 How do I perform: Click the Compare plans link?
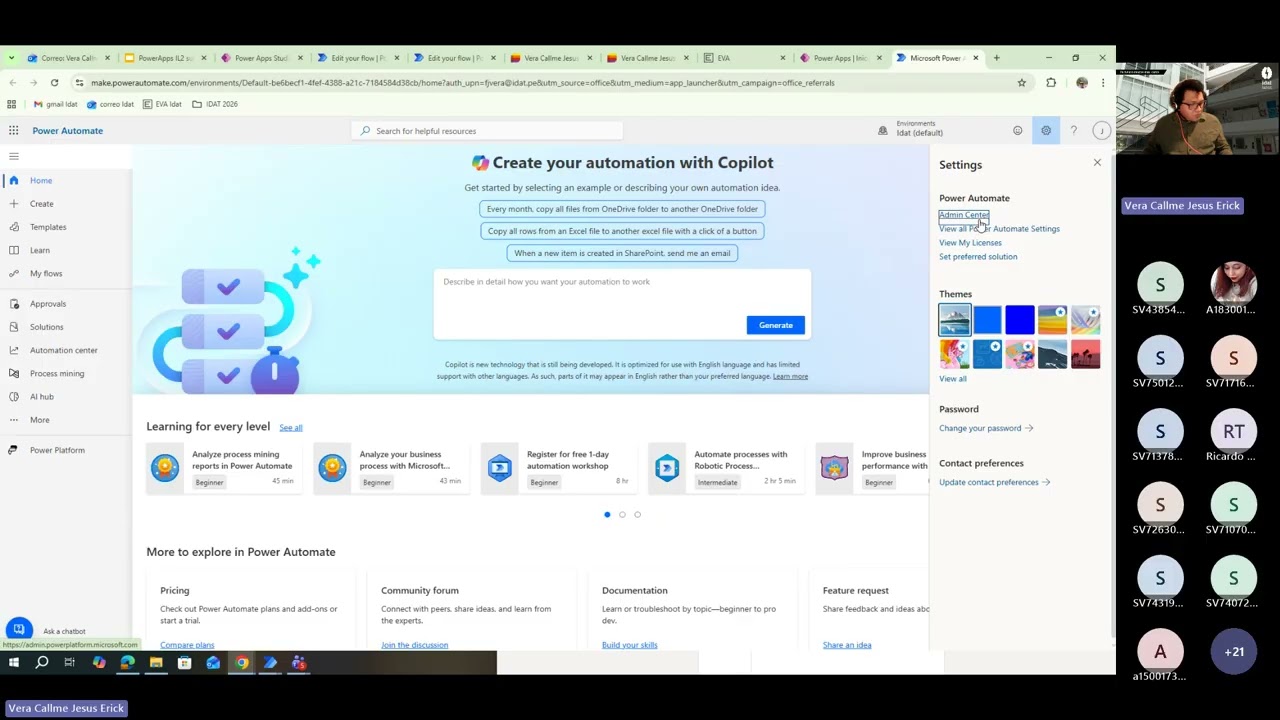[187, 645]
